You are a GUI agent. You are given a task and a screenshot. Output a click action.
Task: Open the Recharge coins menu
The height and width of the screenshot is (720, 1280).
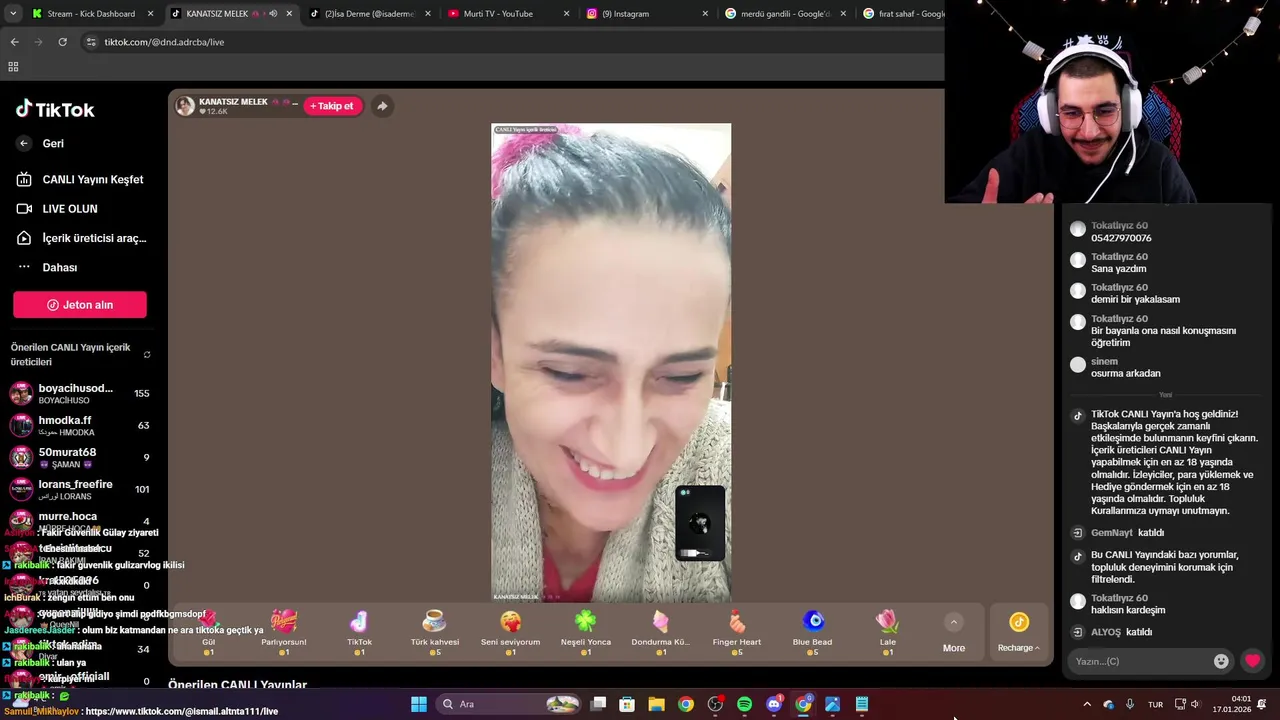coord(1018,634)
